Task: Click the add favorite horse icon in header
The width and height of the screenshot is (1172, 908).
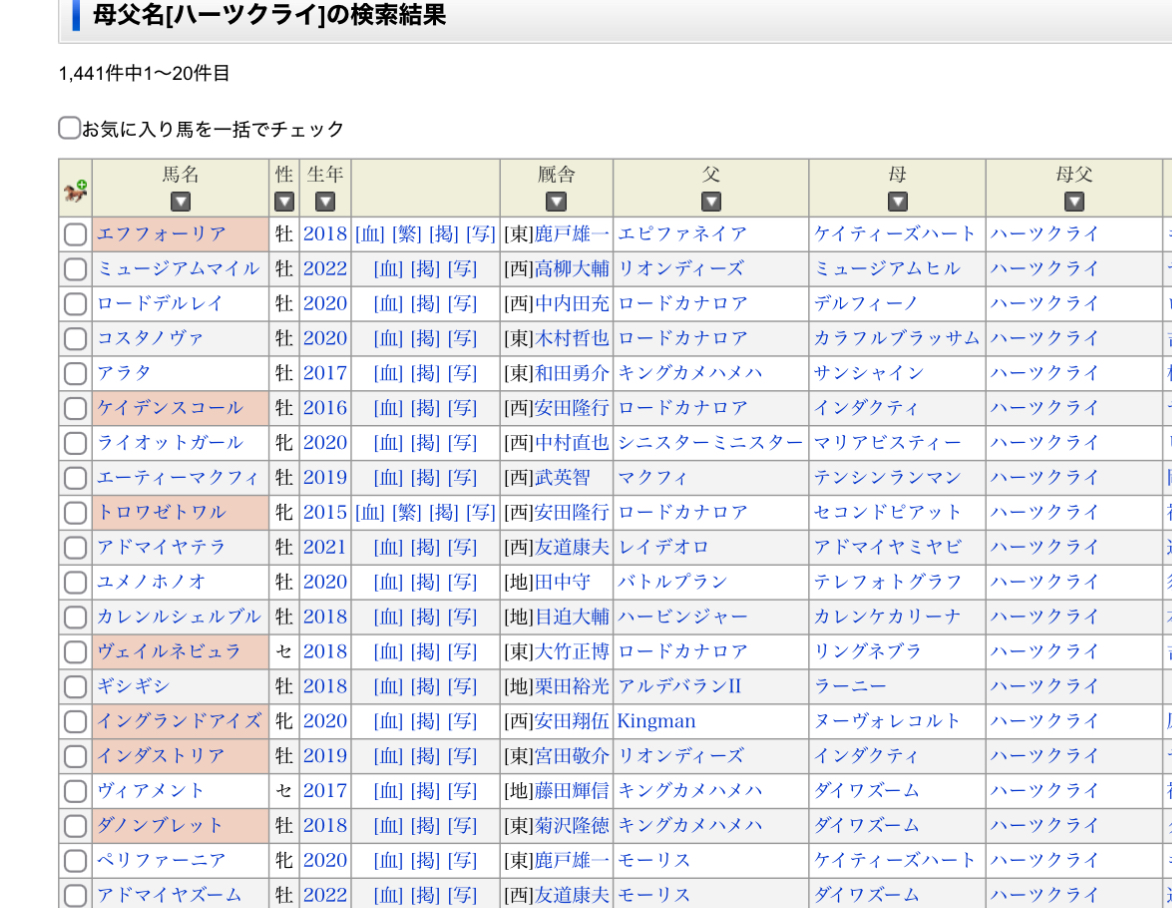Action: click(75, 189)
